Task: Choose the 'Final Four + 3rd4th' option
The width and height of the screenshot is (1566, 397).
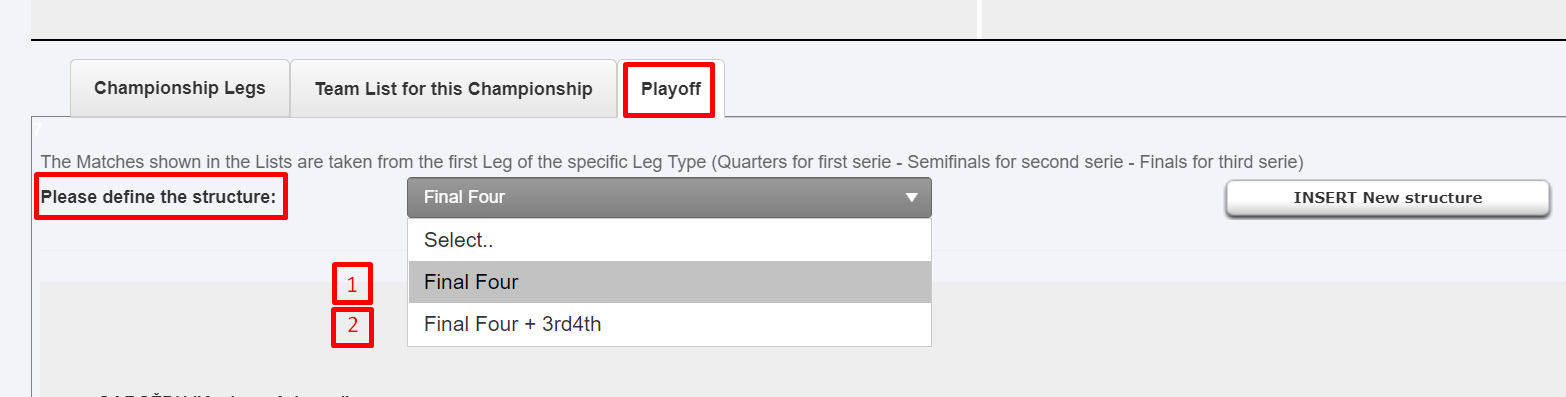Action: pos(669,324)
